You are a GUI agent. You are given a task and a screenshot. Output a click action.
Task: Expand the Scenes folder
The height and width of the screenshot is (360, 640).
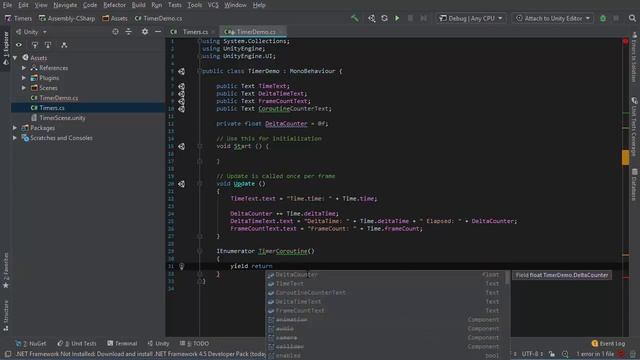(x=24, y=88)
